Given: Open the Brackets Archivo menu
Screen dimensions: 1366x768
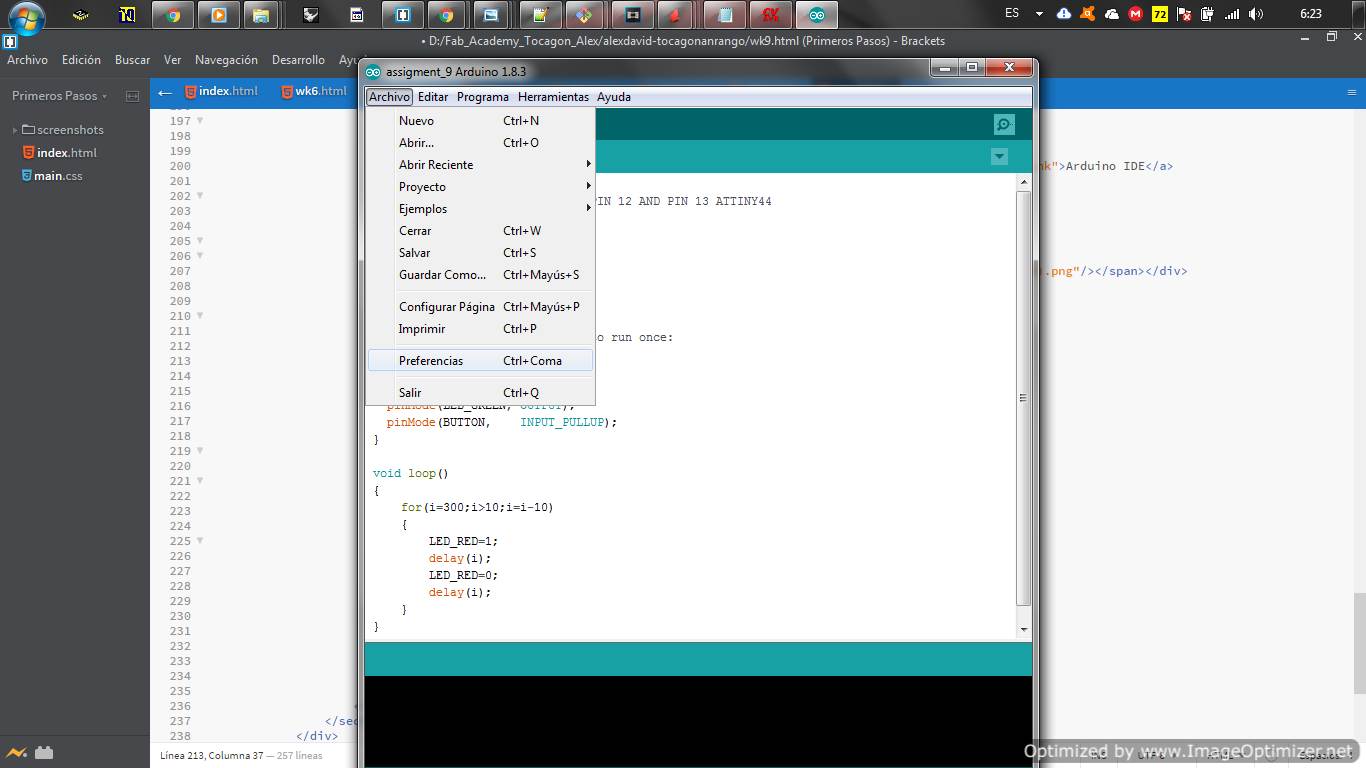Looking at the screenshot, I should (x=27, y=60).
